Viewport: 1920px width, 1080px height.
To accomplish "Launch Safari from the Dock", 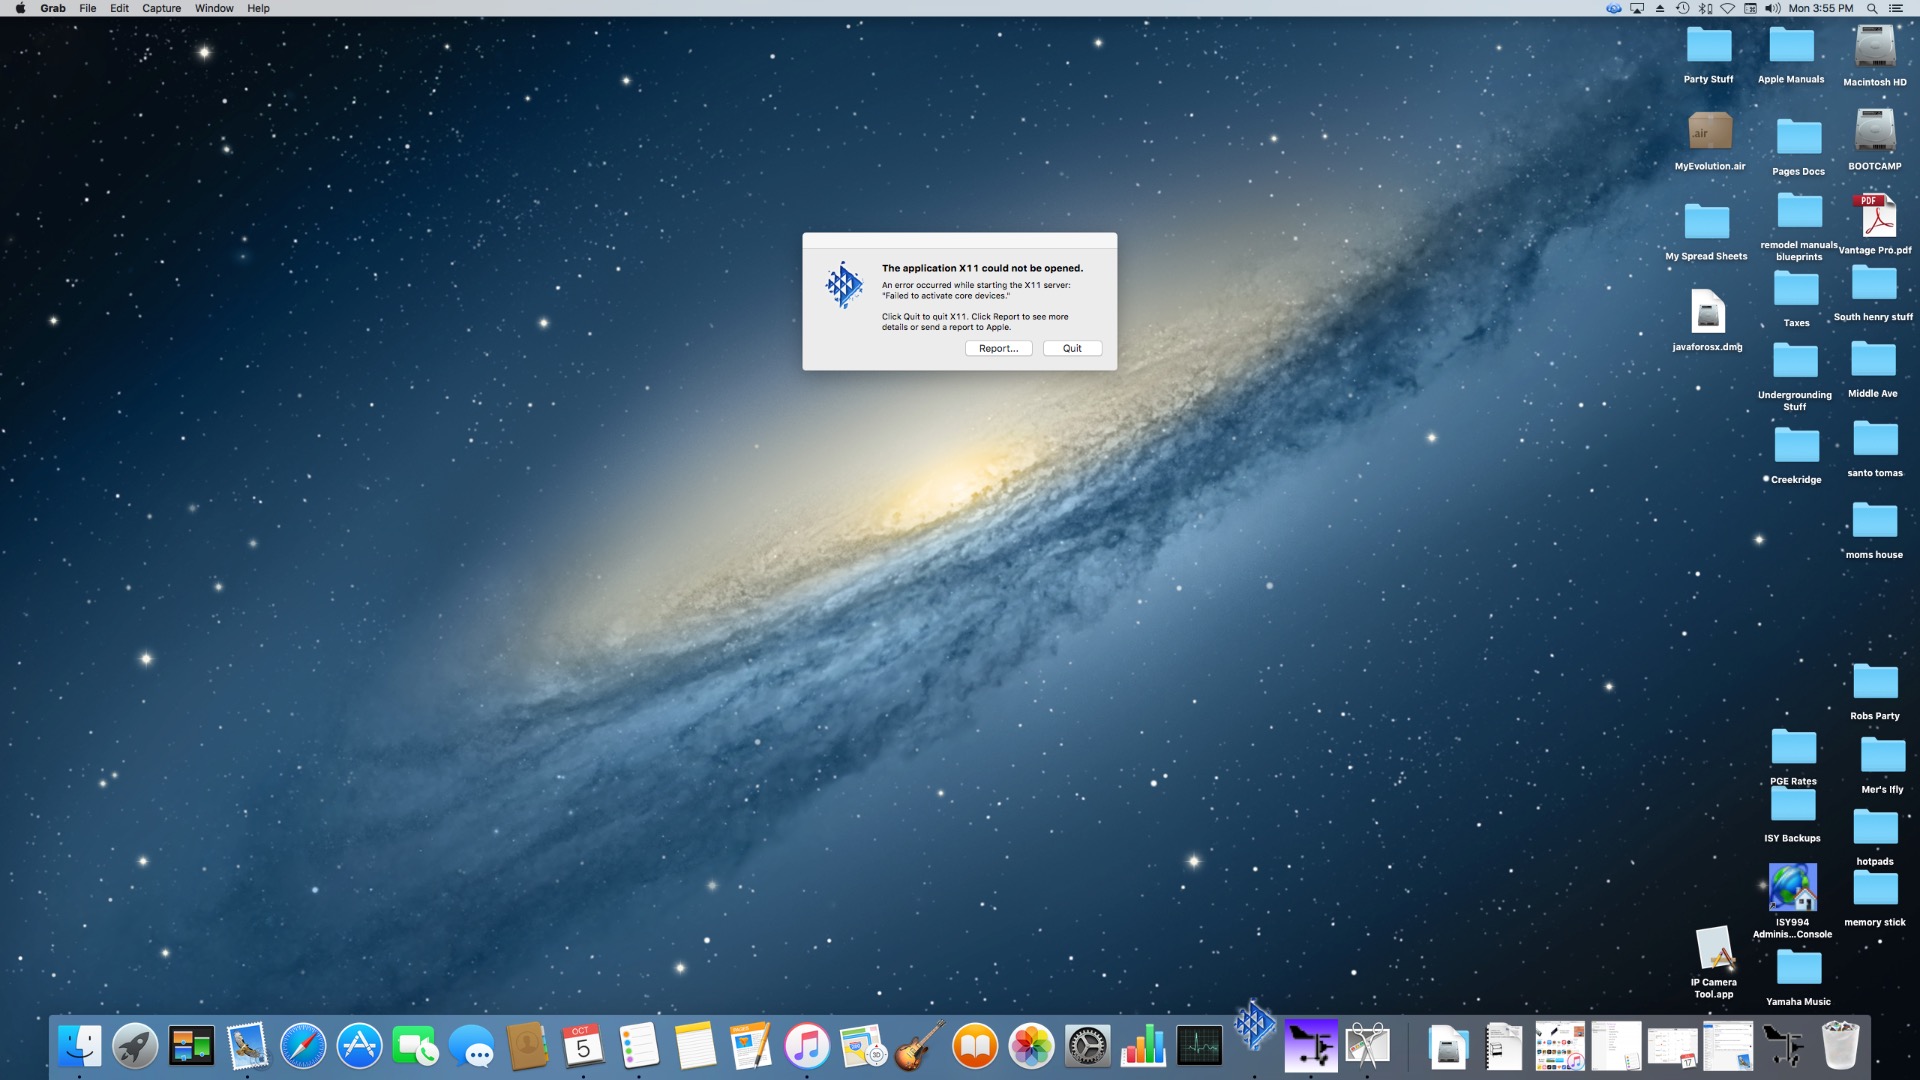I will [x=303, y=1047].
